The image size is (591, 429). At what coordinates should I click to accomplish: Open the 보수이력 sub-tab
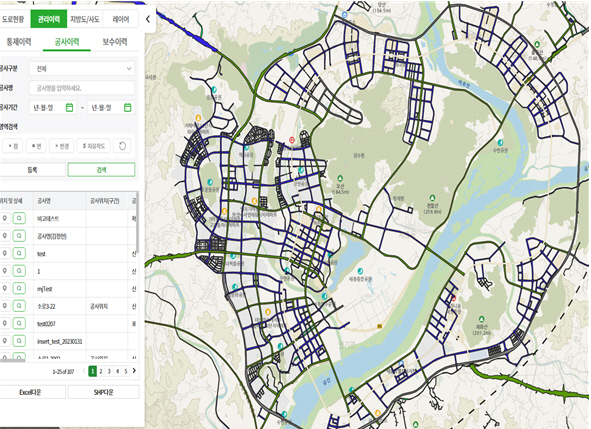point(115,42)
